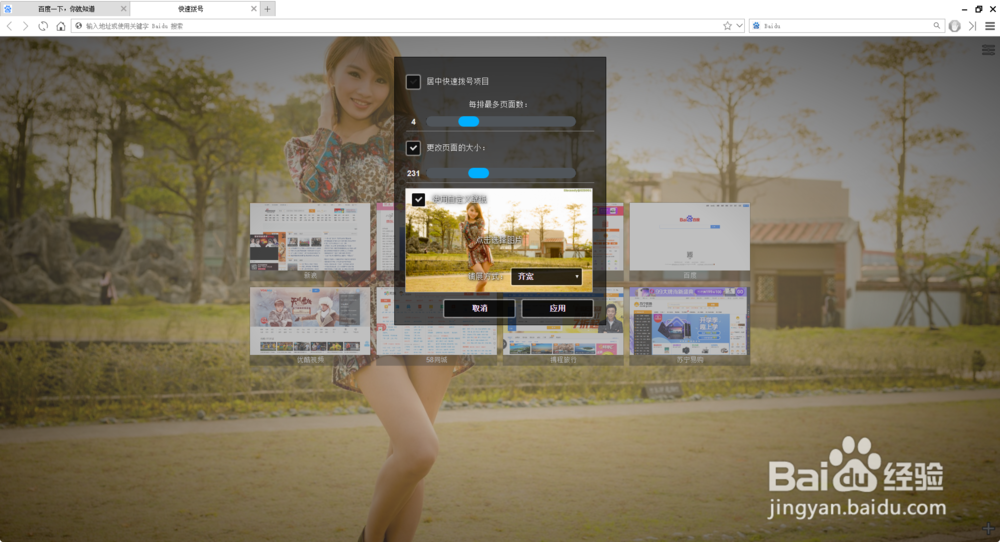Click the speed dial settings icon at top right
The height and width of the screenshot is (542, 1000).
coord(989,50)
